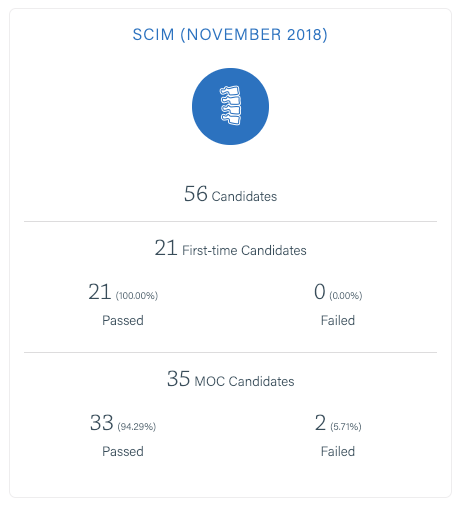Viewport: 463px width, 505px height.
Task: Click the 0 failed first-time count
Action: click(320, 292)
